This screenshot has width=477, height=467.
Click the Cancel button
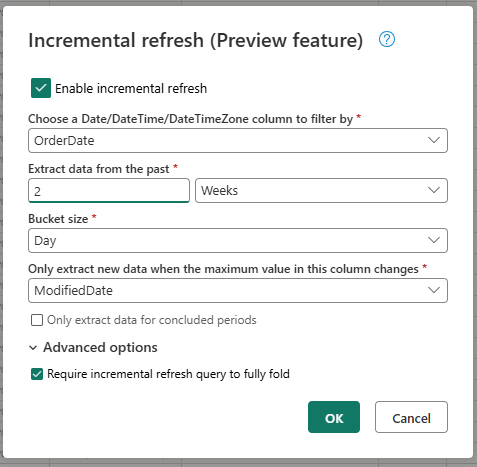point(411,417)
